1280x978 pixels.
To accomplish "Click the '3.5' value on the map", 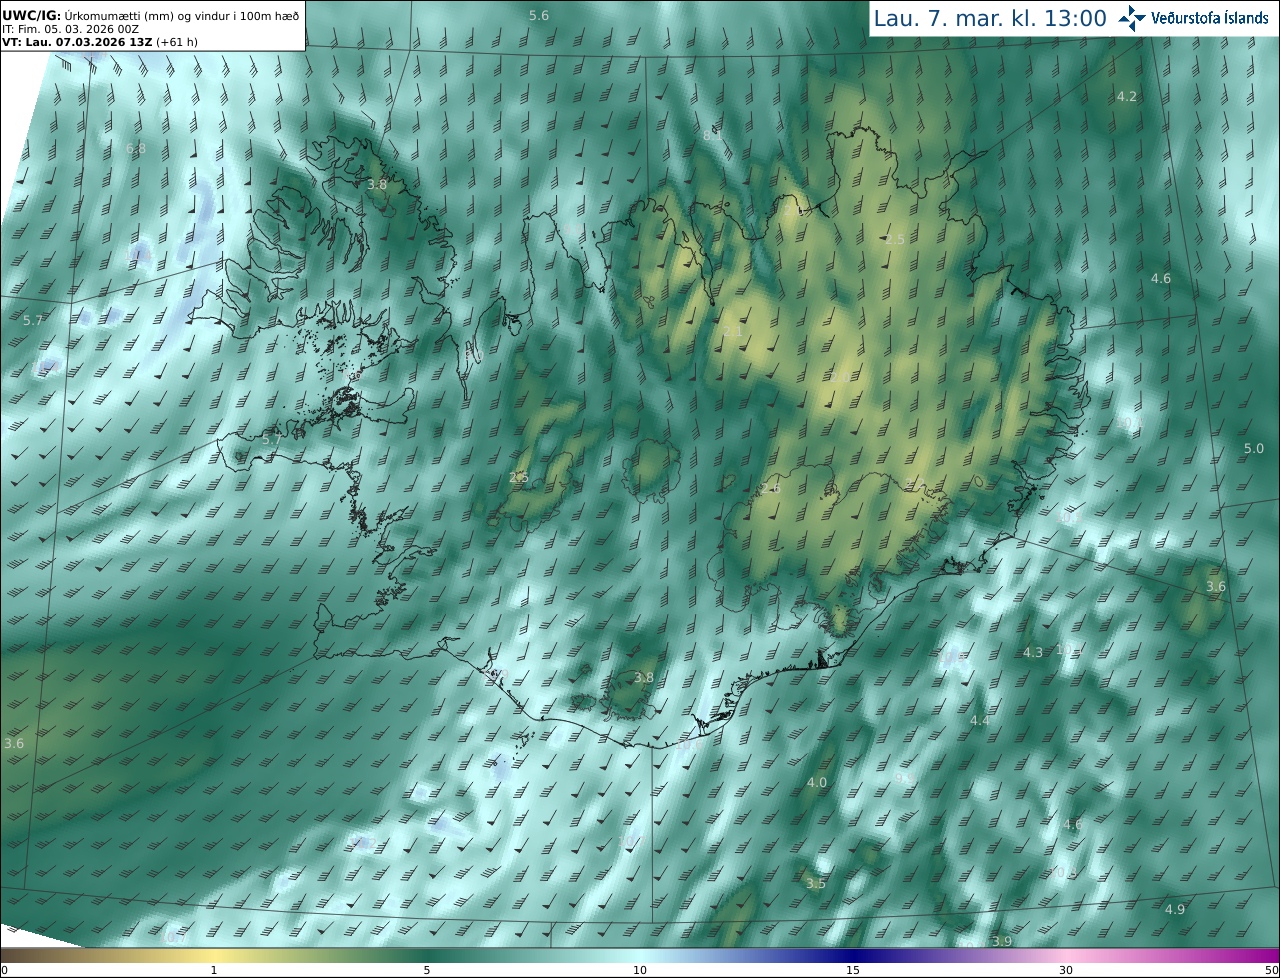I will click(816, 883).
